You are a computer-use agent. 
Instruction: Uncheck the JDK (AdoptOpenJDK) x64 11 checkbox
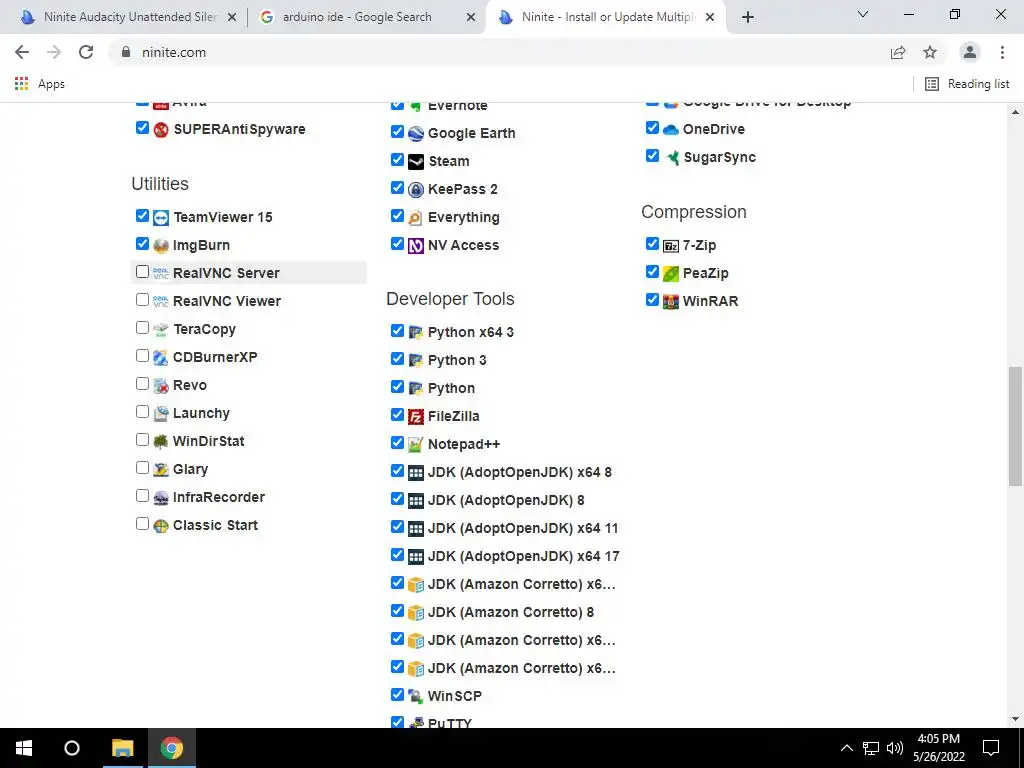tap(397, 526)
